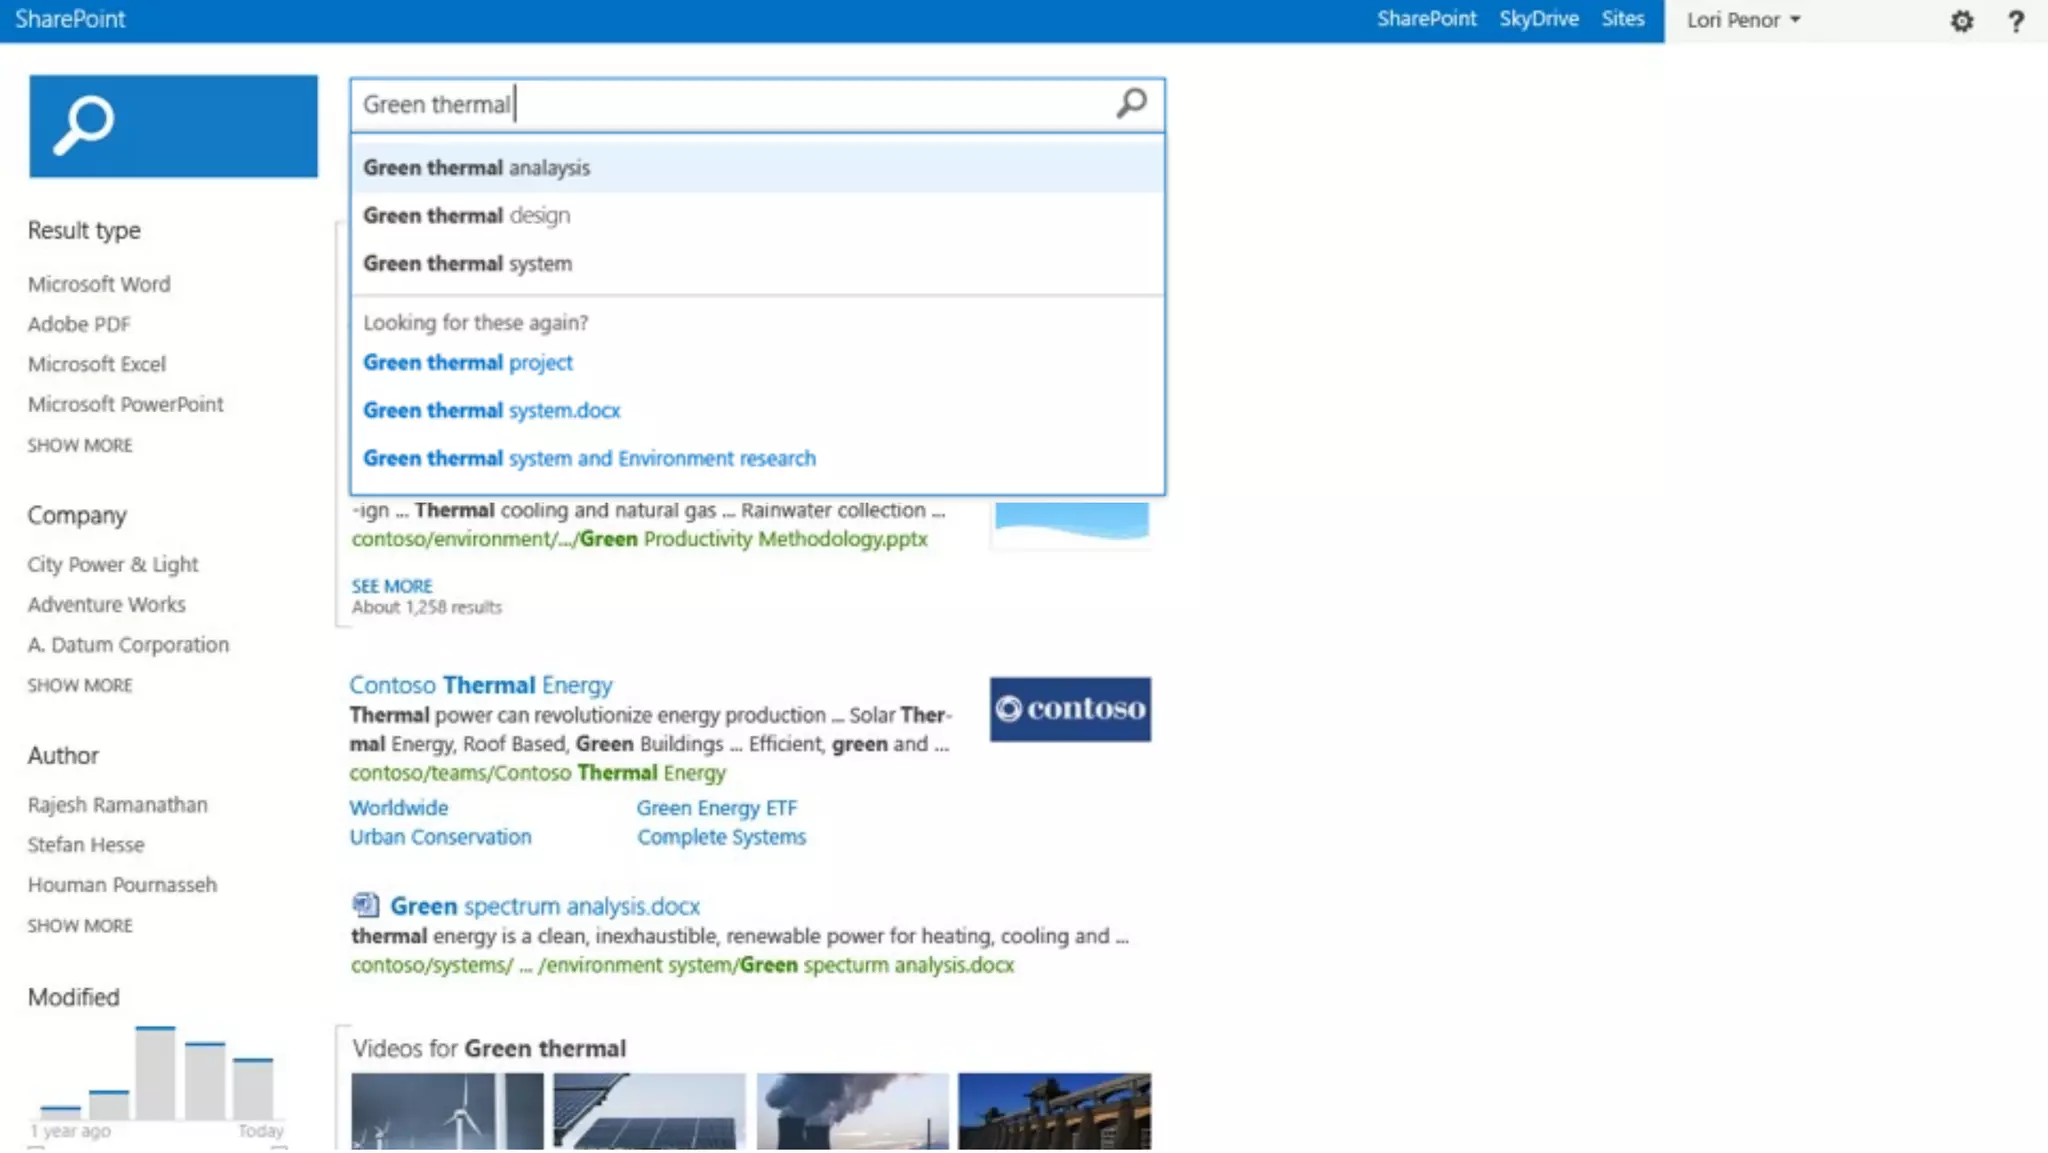Viewport: 2048px width, 1153px height.
Task: Expand Company filter with SHOW MORE
Action: 80,685
